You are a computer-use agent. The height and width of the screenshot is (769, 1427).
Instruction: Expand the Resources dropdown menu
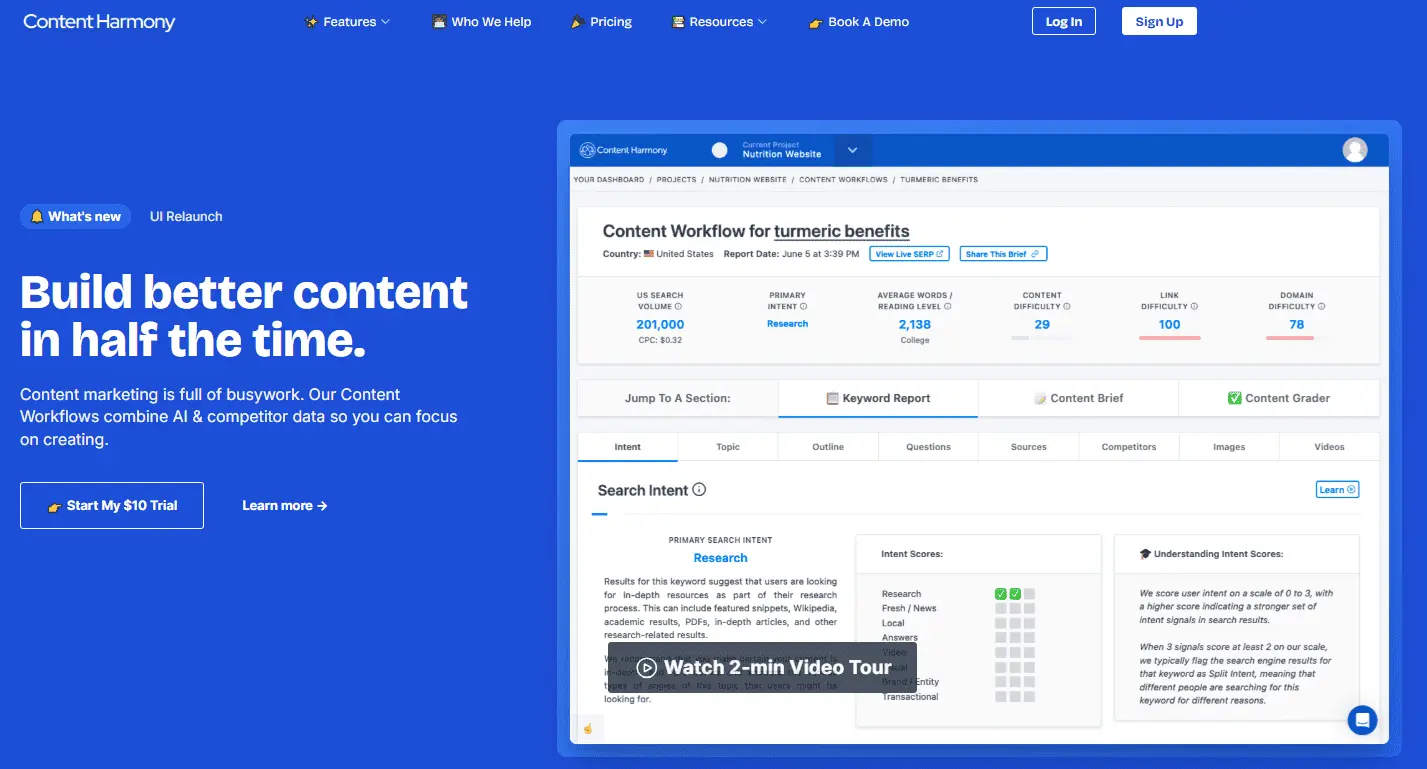click(719, 21)
